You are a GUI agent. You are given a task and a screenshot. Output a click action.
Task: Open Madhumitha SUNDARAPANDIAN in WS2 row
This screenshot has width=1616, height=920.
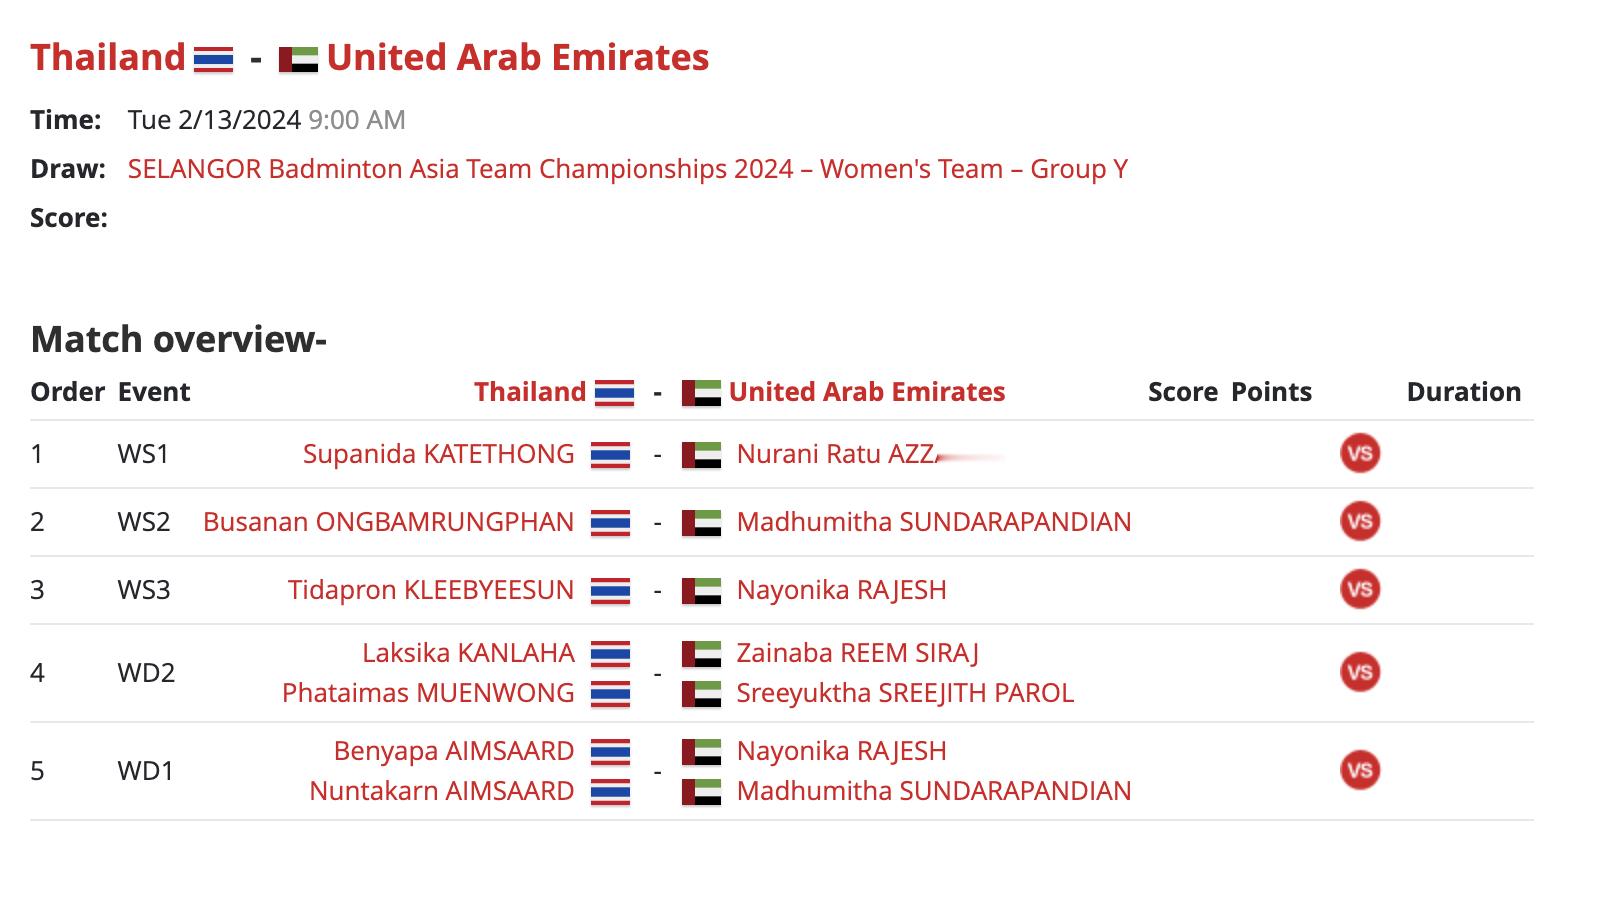[934, 522]
